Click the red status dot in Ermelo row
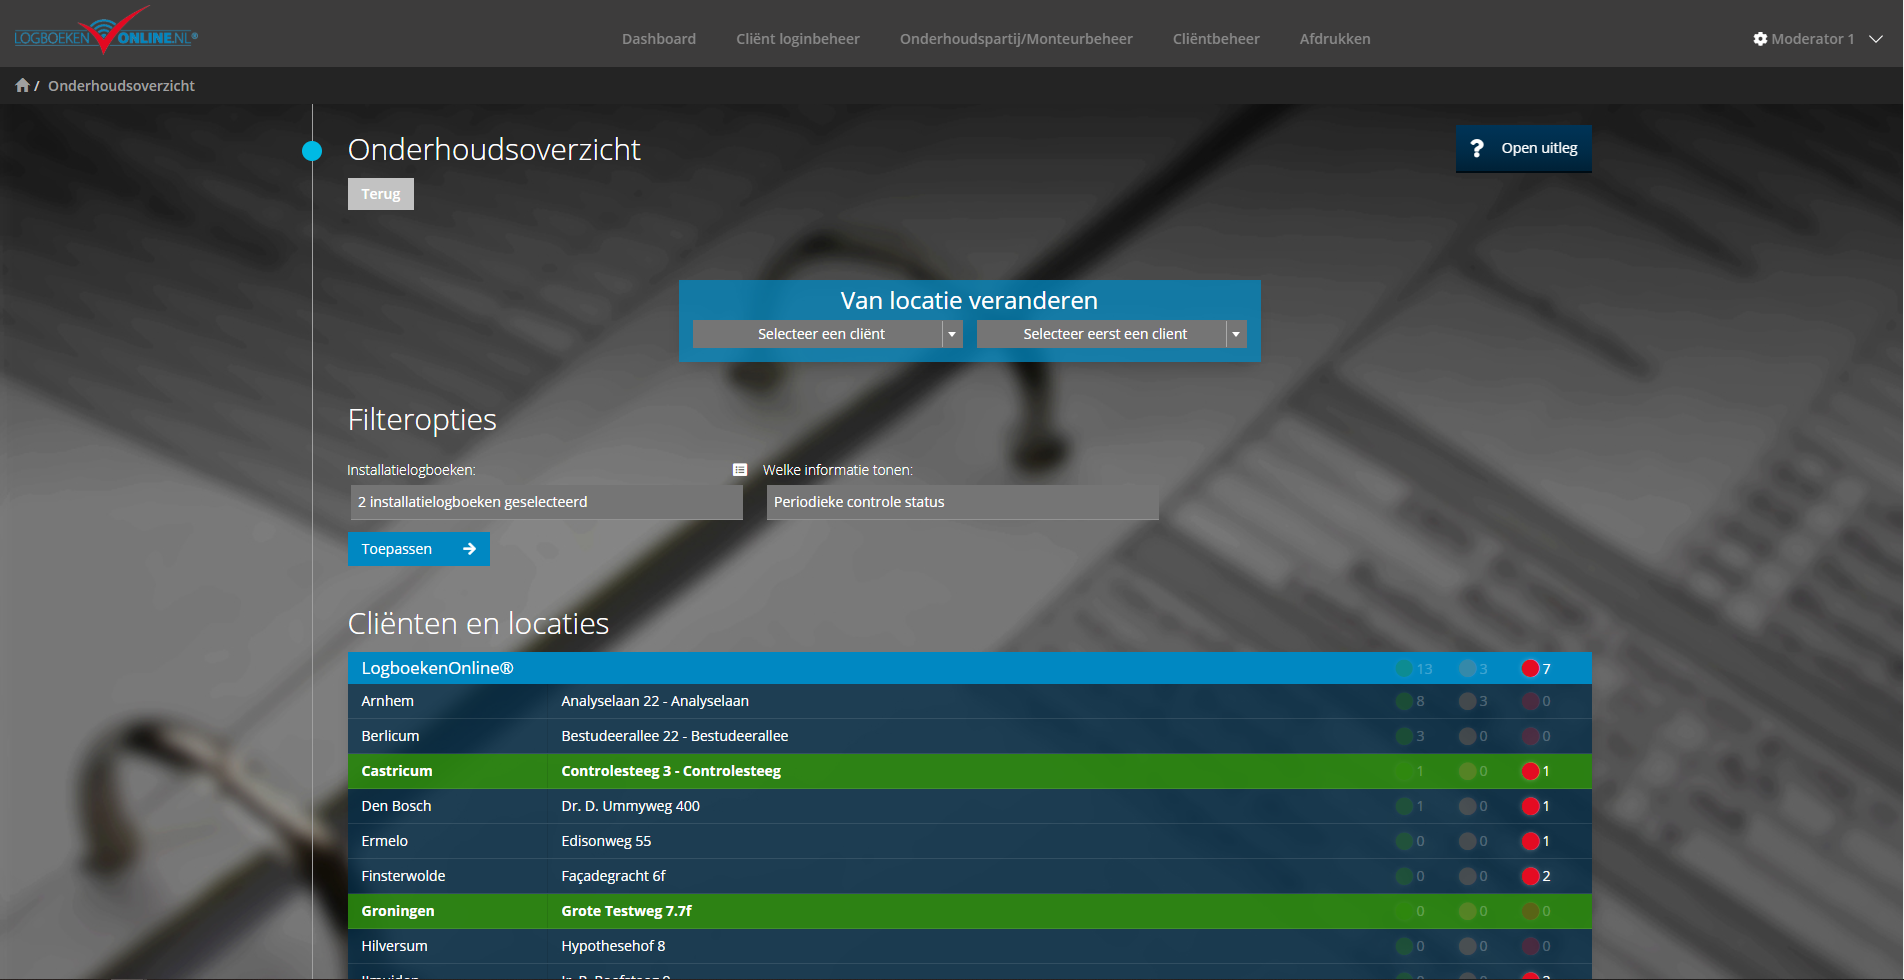Image resolution: width=1904 pixels, height=980 pixels. click(x=1530, y=841)
